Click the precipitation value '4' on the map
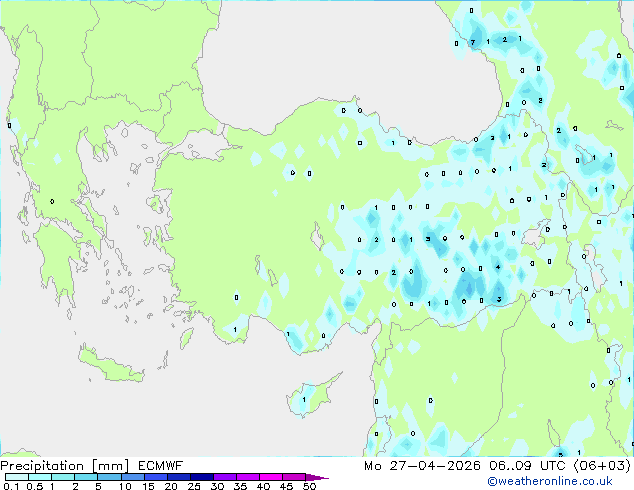 498,267
